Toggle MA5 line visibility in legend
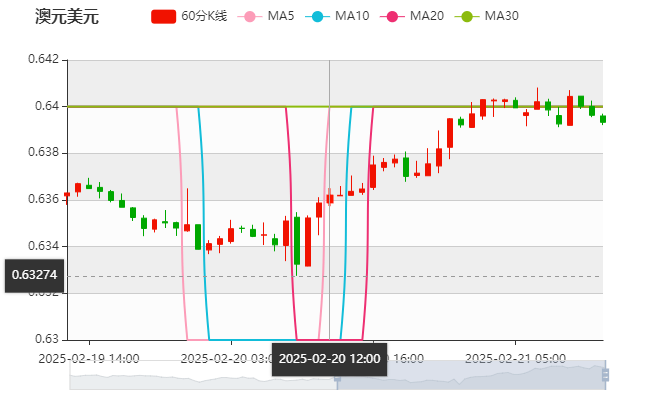 pyautogui.click(x=266, y=16)
